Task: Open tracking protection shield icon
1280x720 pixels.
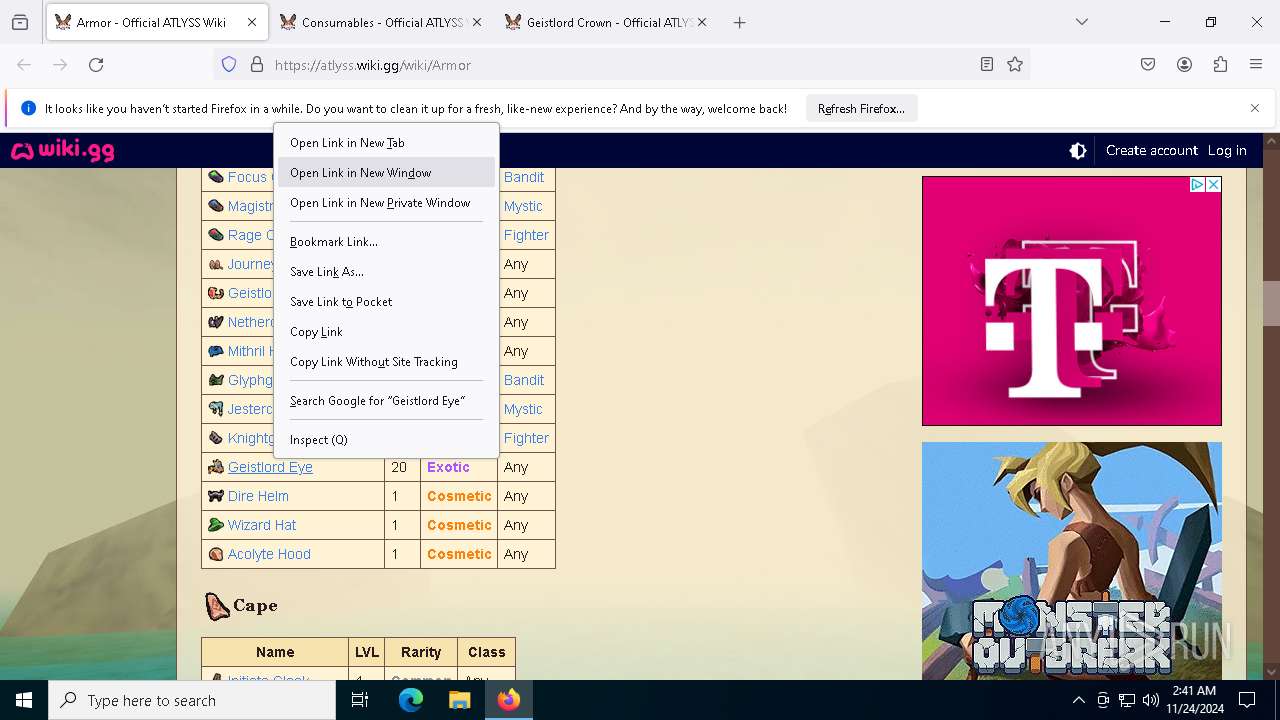Action: point(229,65)
